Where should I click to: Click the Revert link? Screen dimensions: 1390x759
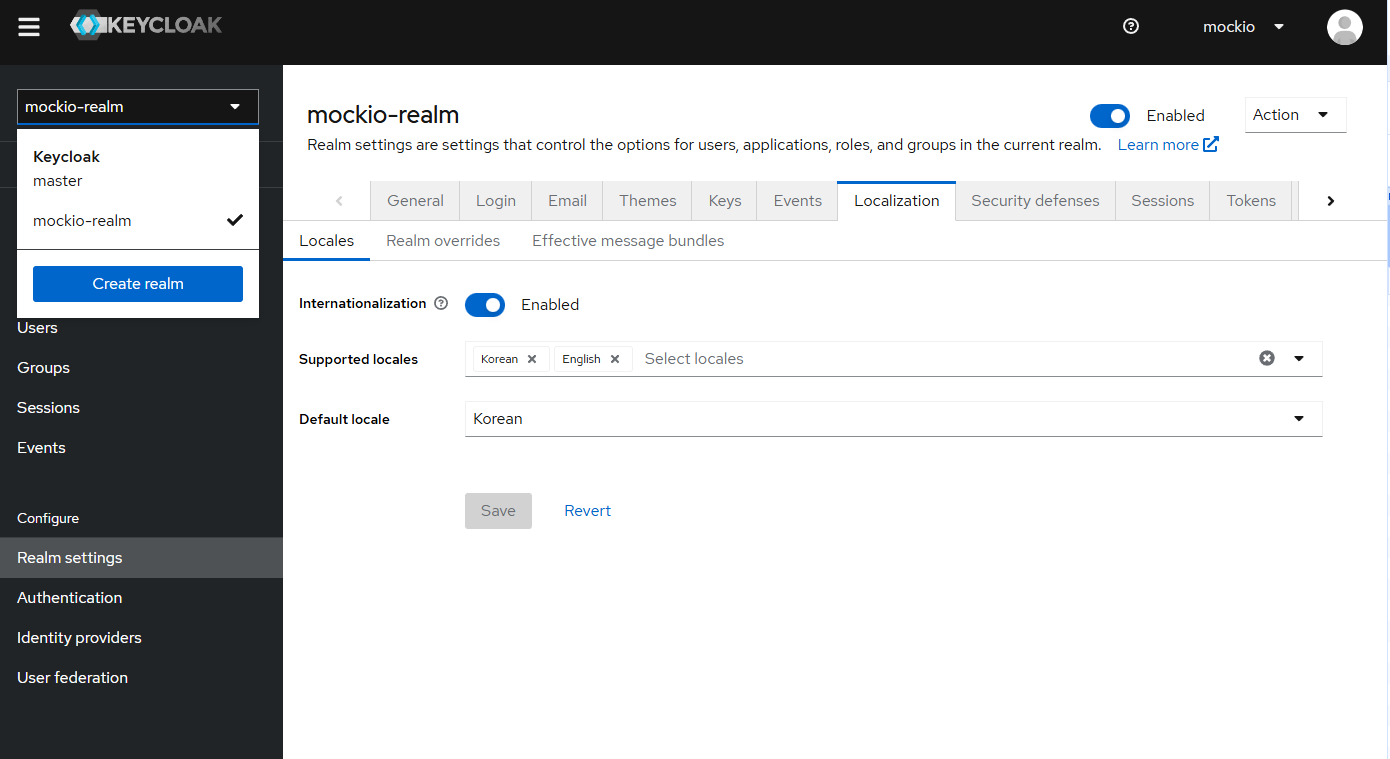pyautogui.click(x=587, y=511)
